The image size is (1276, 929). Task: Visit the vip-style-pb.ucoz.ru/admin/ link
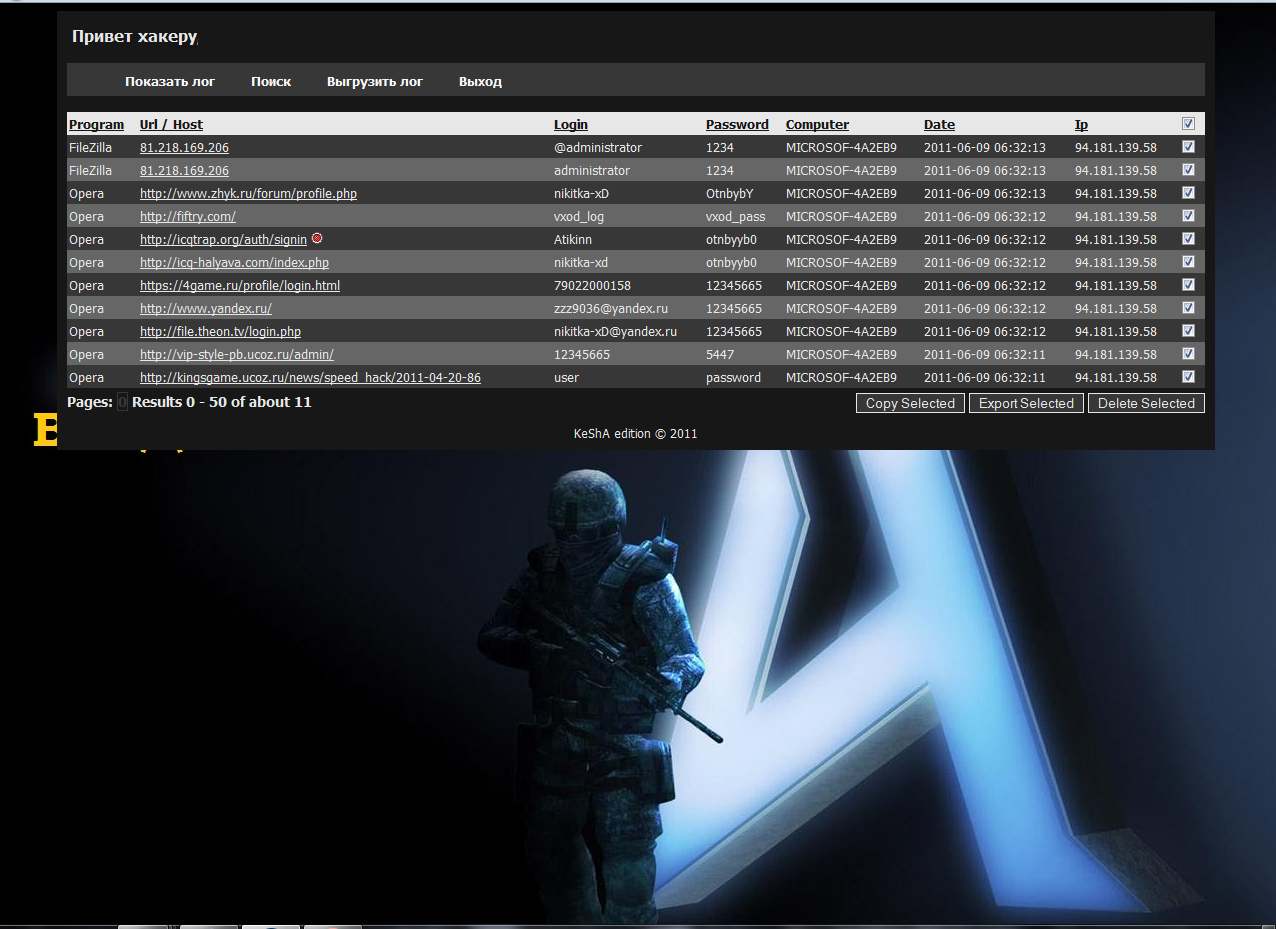[237, 355]
